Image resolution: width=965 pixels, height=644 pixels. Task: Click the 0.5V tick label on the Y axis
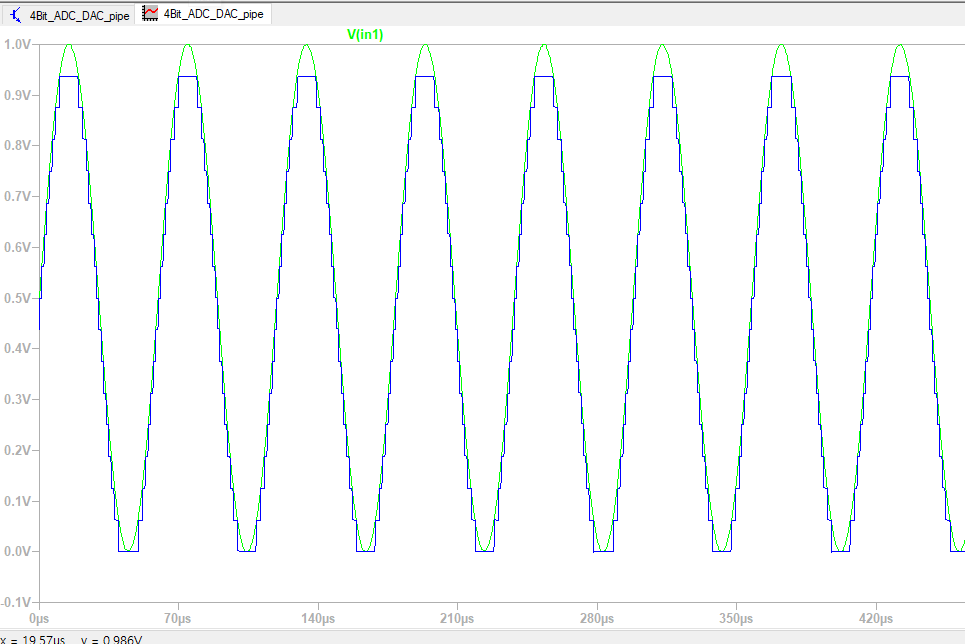click(x=19, y=298)
